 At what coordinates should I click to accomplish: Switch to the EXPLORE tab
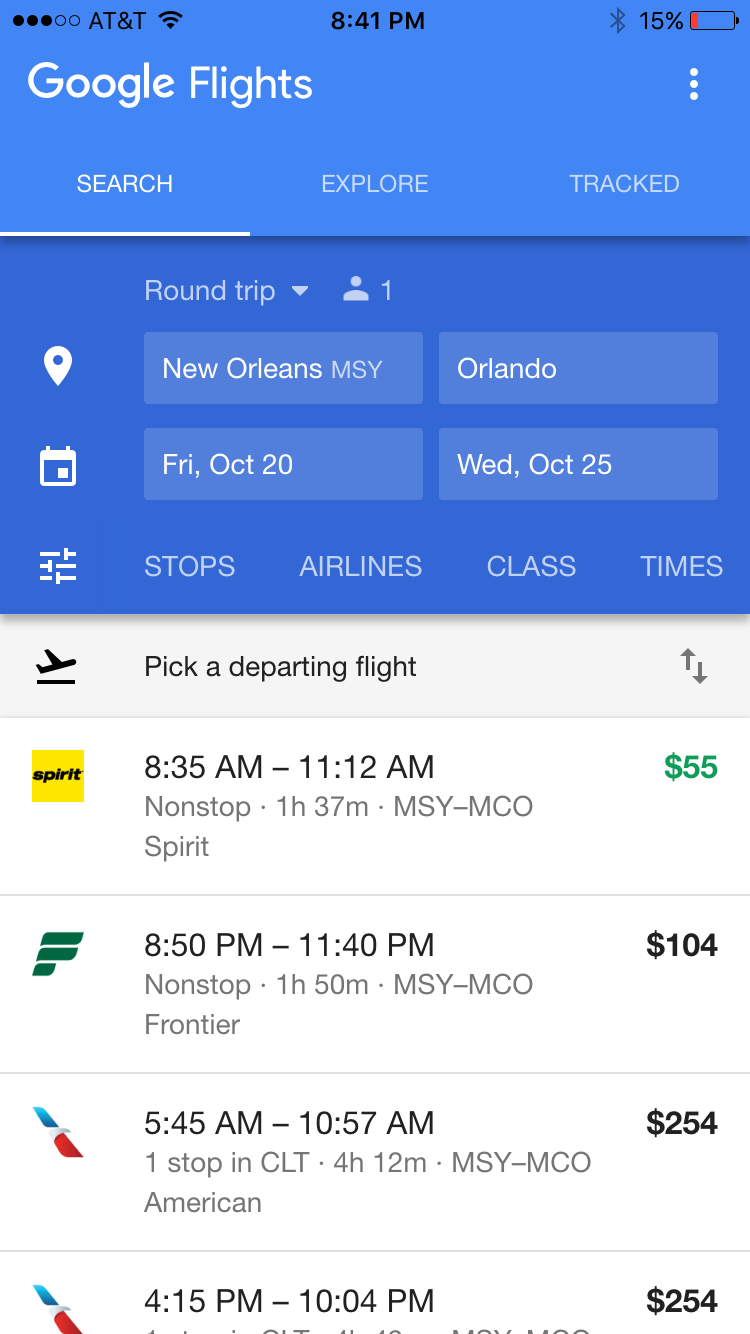click(x=375, y=184)
